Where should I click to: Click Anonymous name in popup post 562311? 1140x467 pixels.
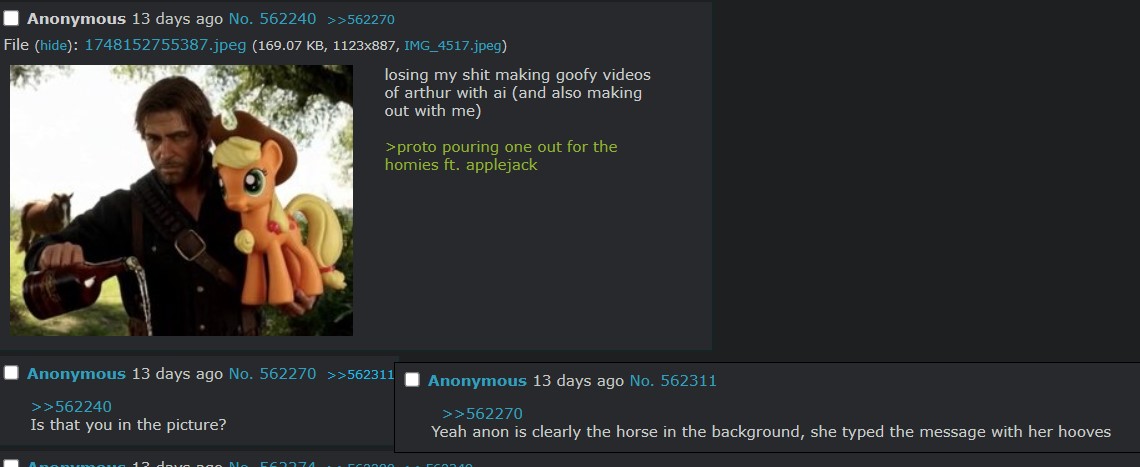pos(477,380)
